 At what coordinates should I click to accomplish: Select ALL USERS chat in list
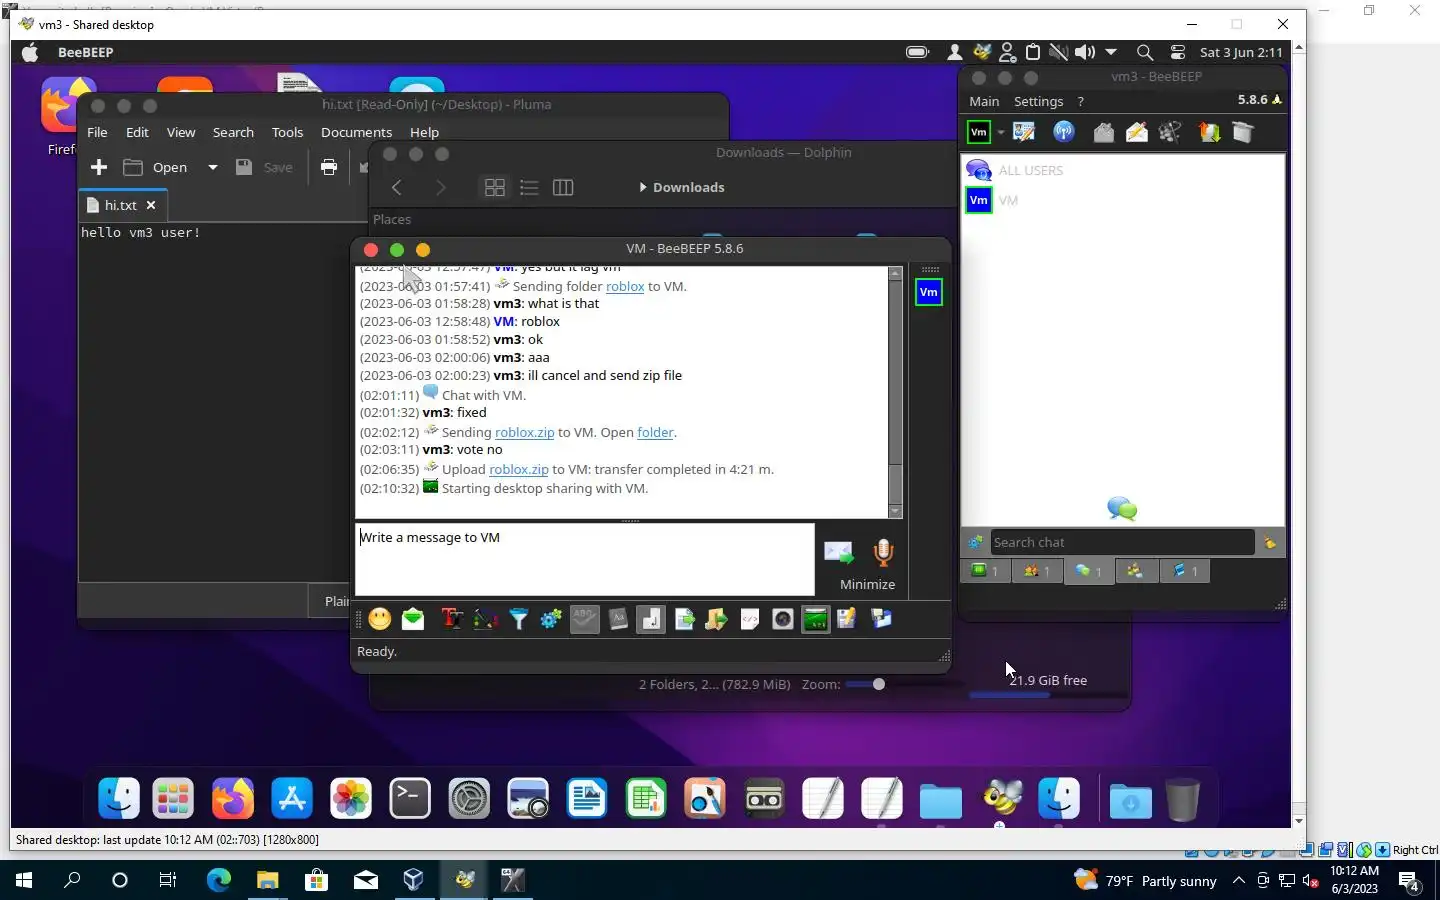click(1123, 170)
